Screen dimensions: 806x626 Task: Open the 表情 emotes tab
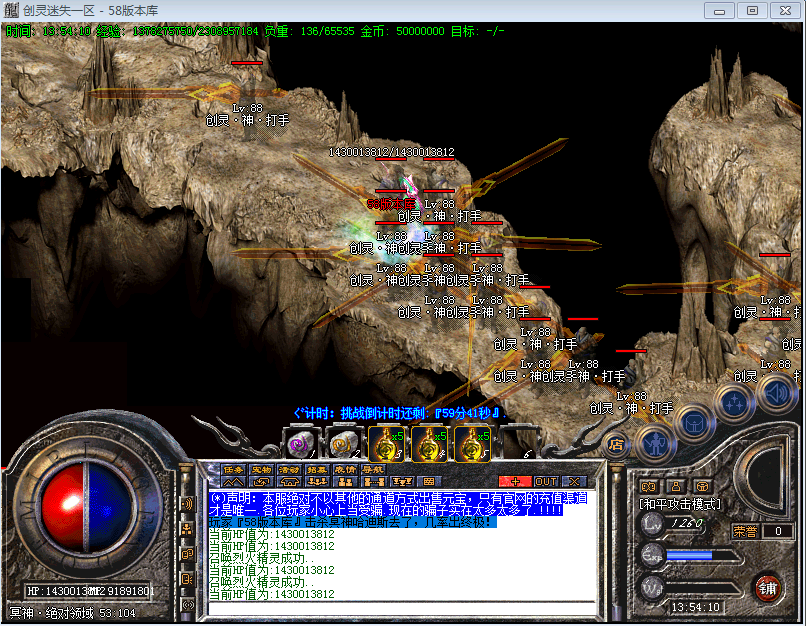coord(344,469)
